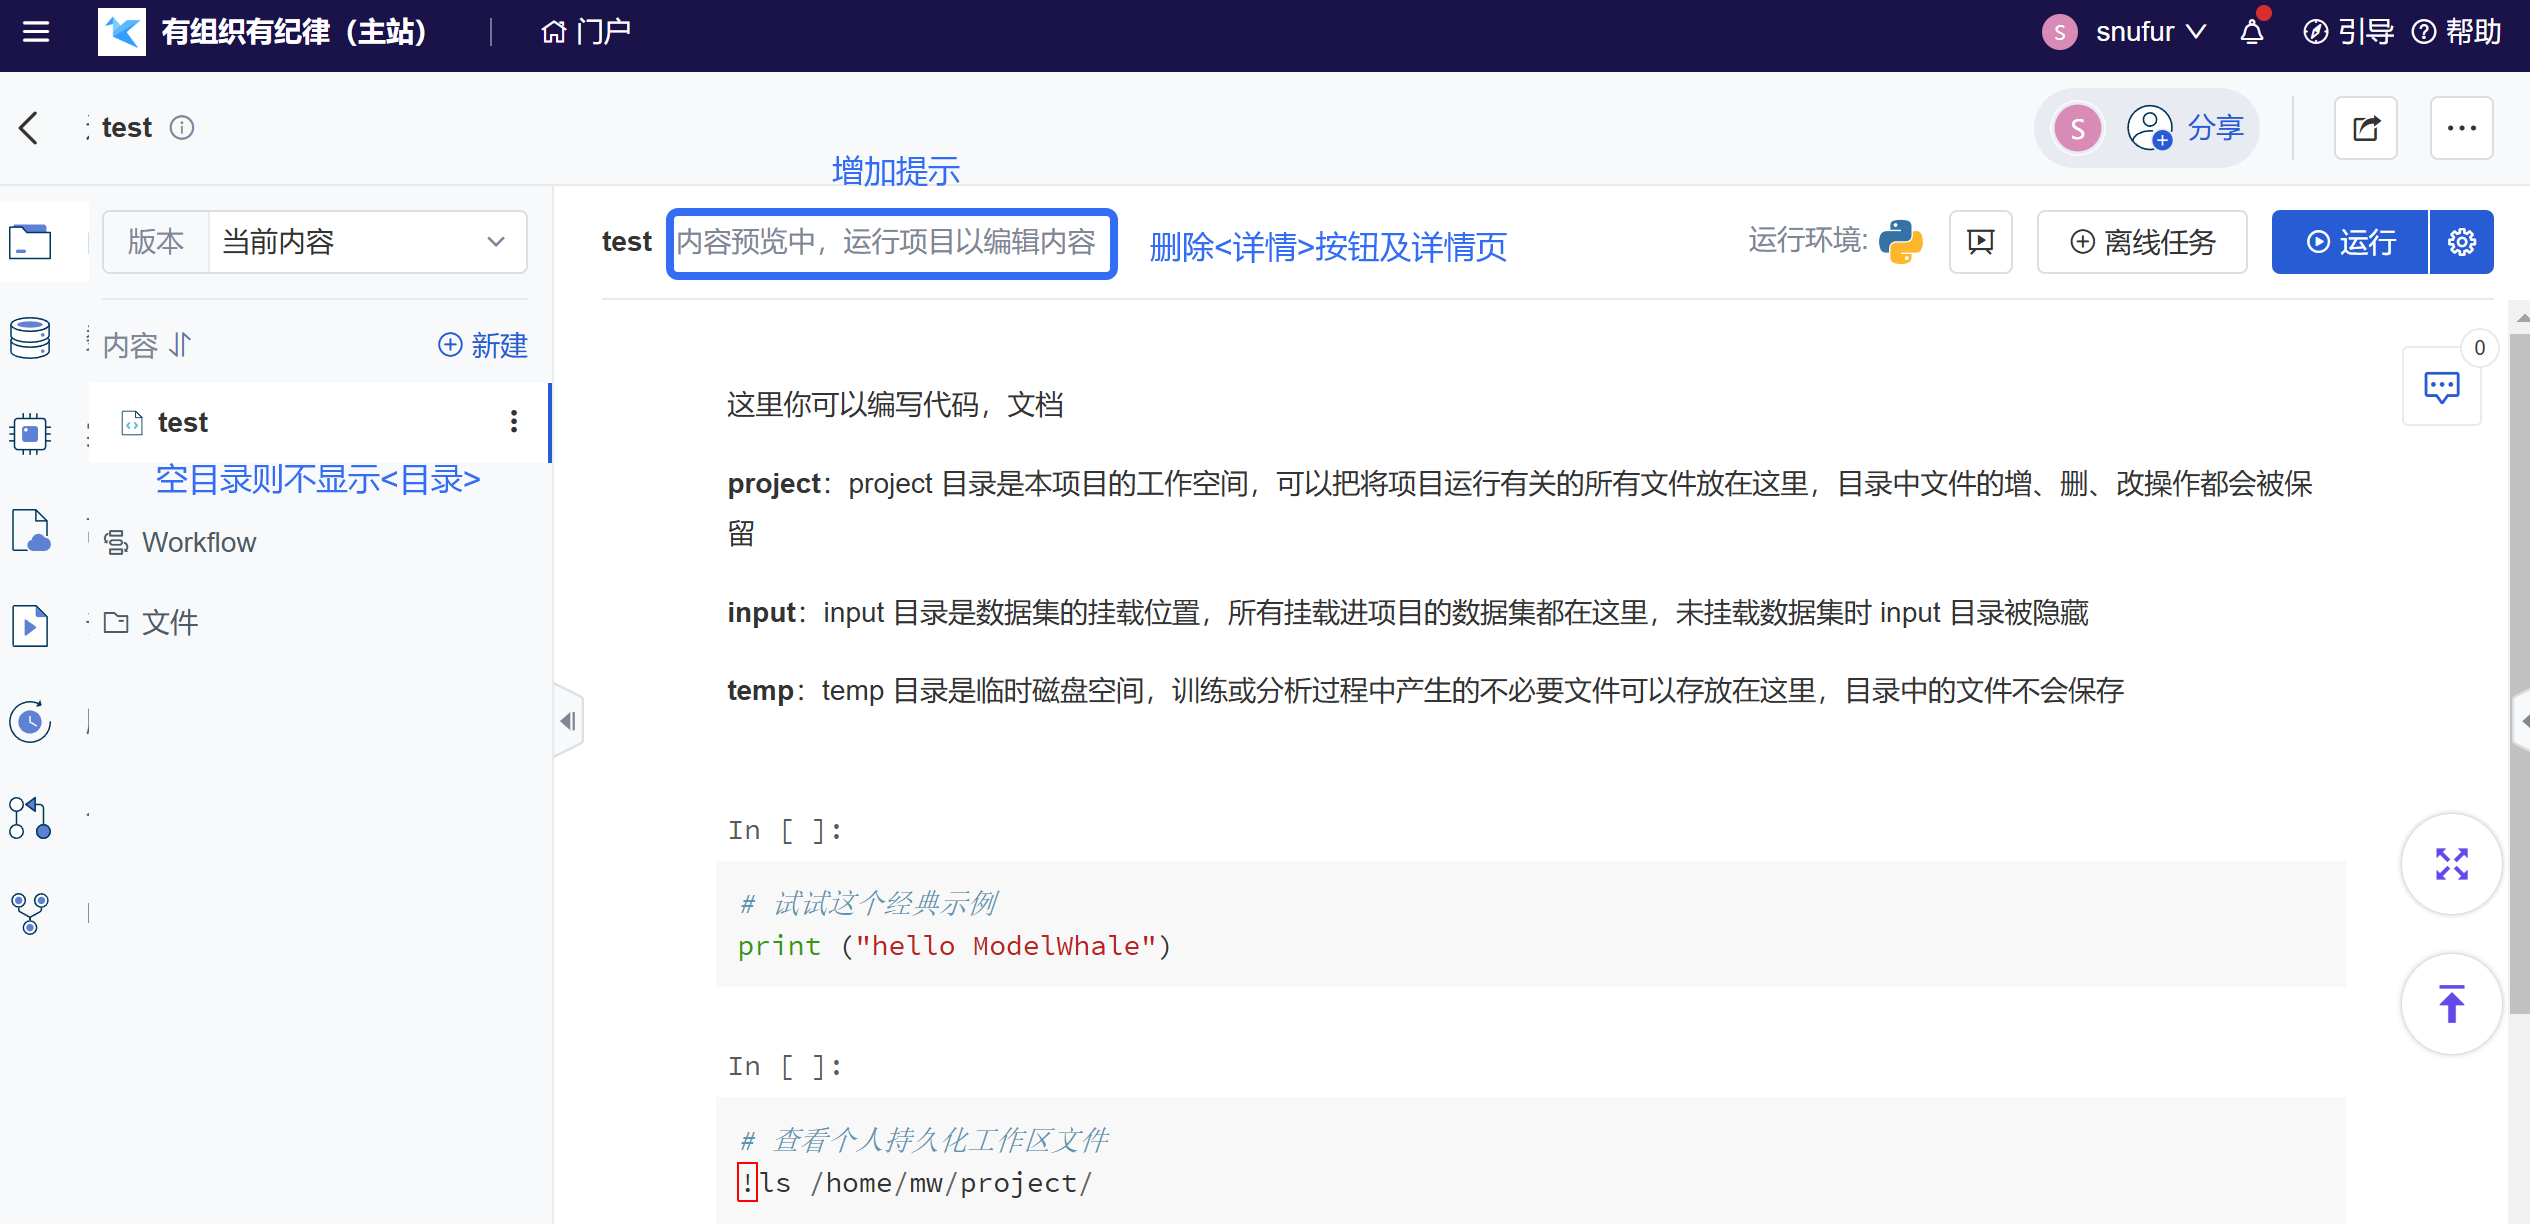
Task: Collapse the left panel using the arrow handle
Action: click(568, 721)
